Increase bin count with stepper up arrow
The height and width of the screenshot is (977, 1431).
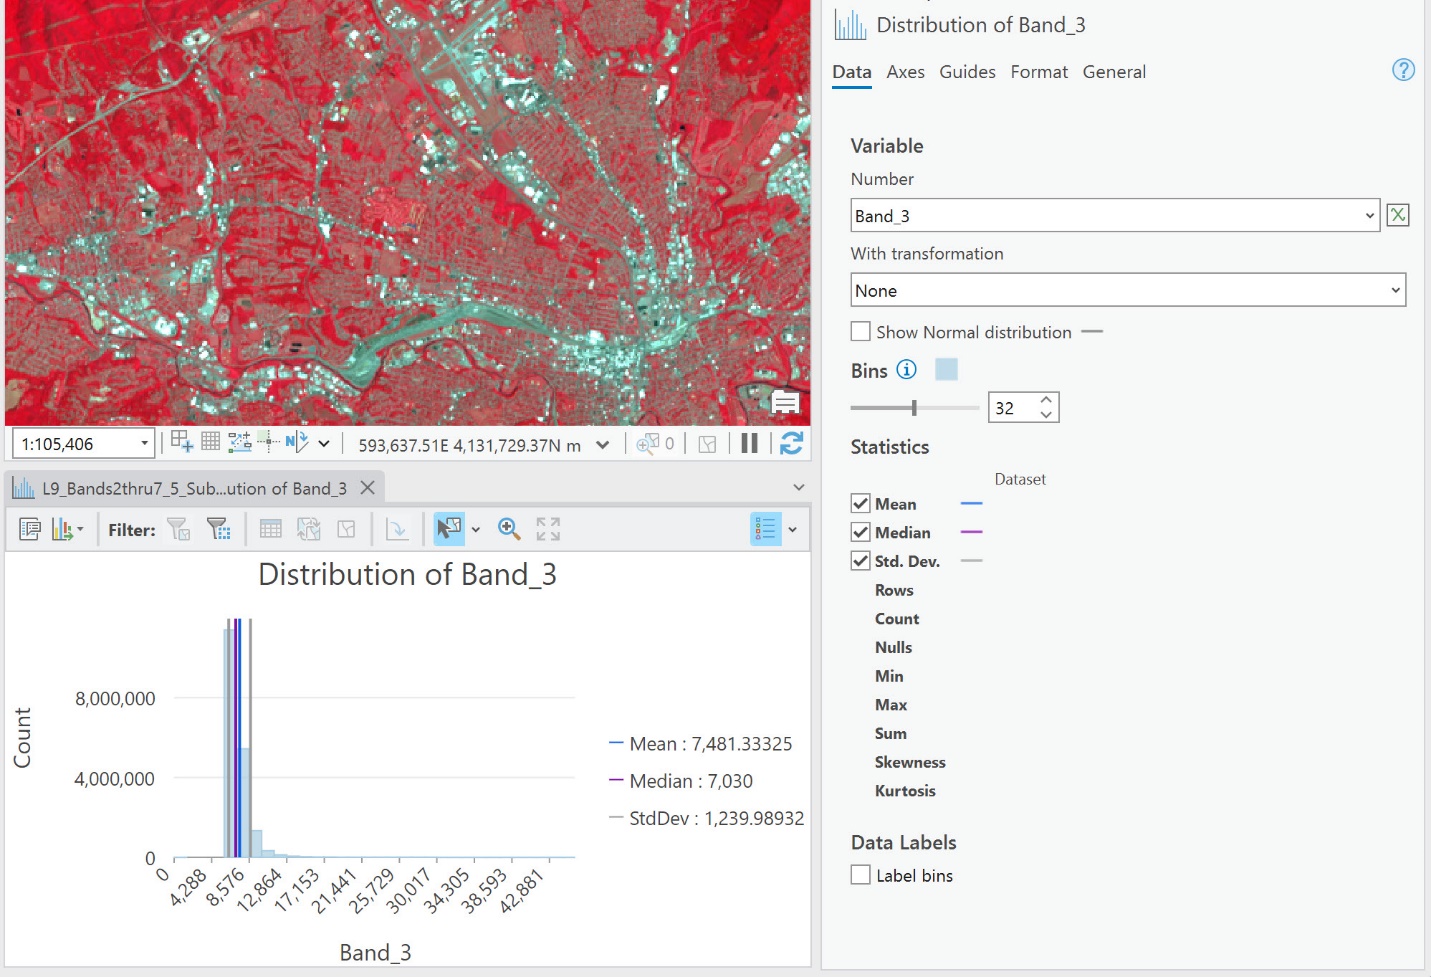(1046, 400)
